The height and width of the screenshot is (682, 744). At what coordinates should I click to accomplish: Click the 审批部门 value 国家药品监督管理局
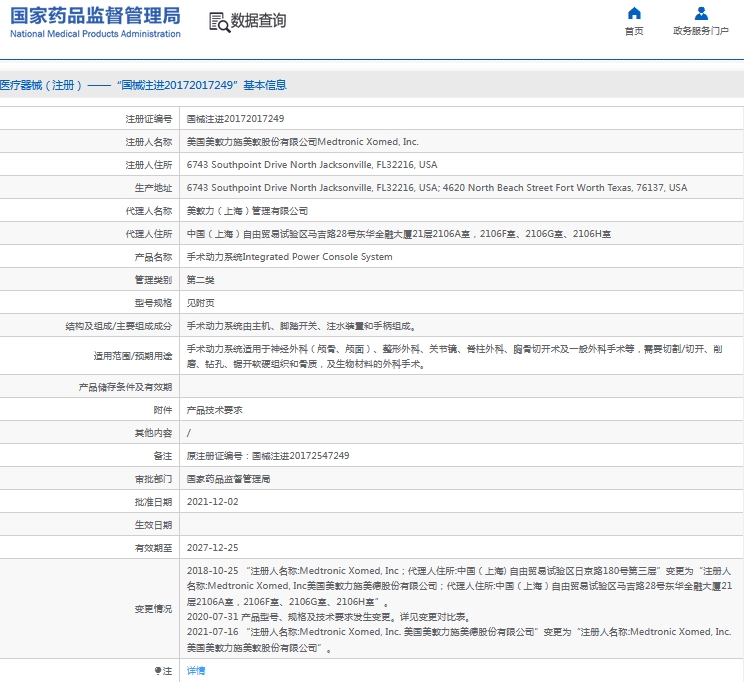(228, 479)
